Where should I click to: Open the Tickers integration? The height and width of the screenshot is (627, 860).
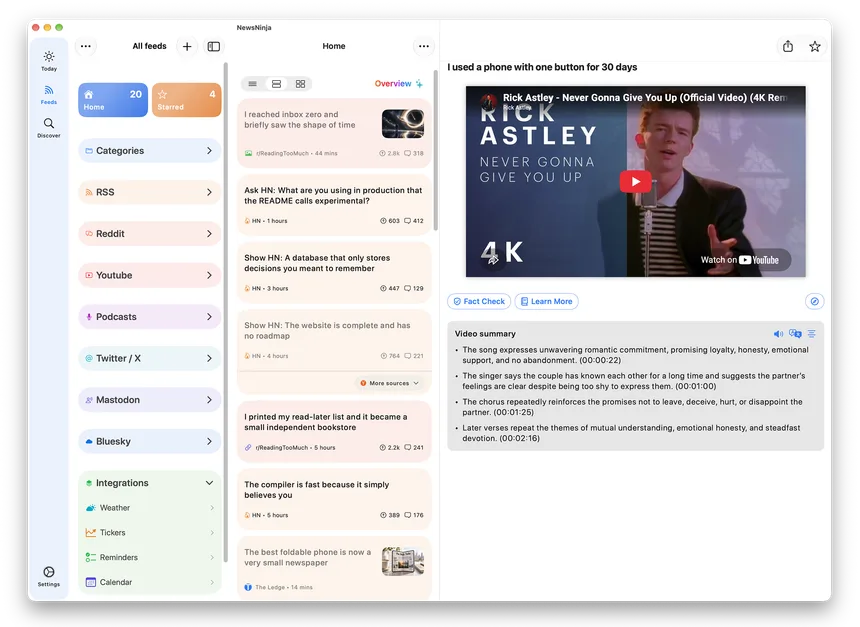(x=150, y=533)
